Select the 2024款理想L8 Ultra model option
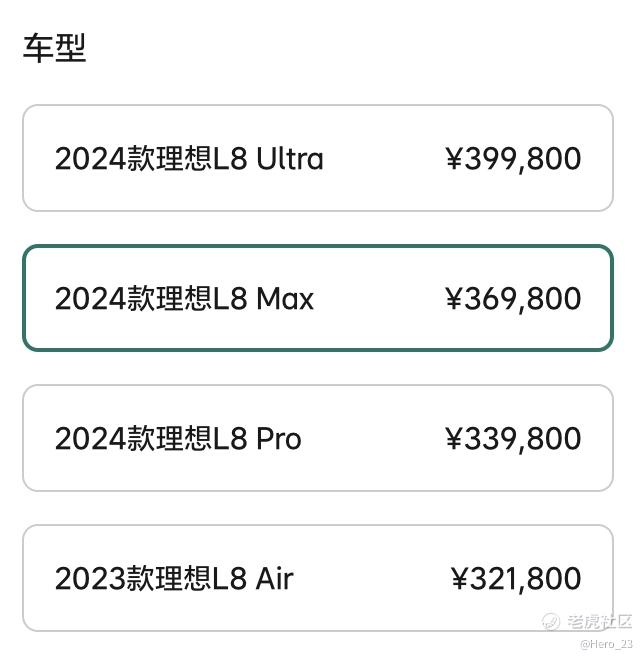The height and width of the screenshot is (658, 644). 318,158
